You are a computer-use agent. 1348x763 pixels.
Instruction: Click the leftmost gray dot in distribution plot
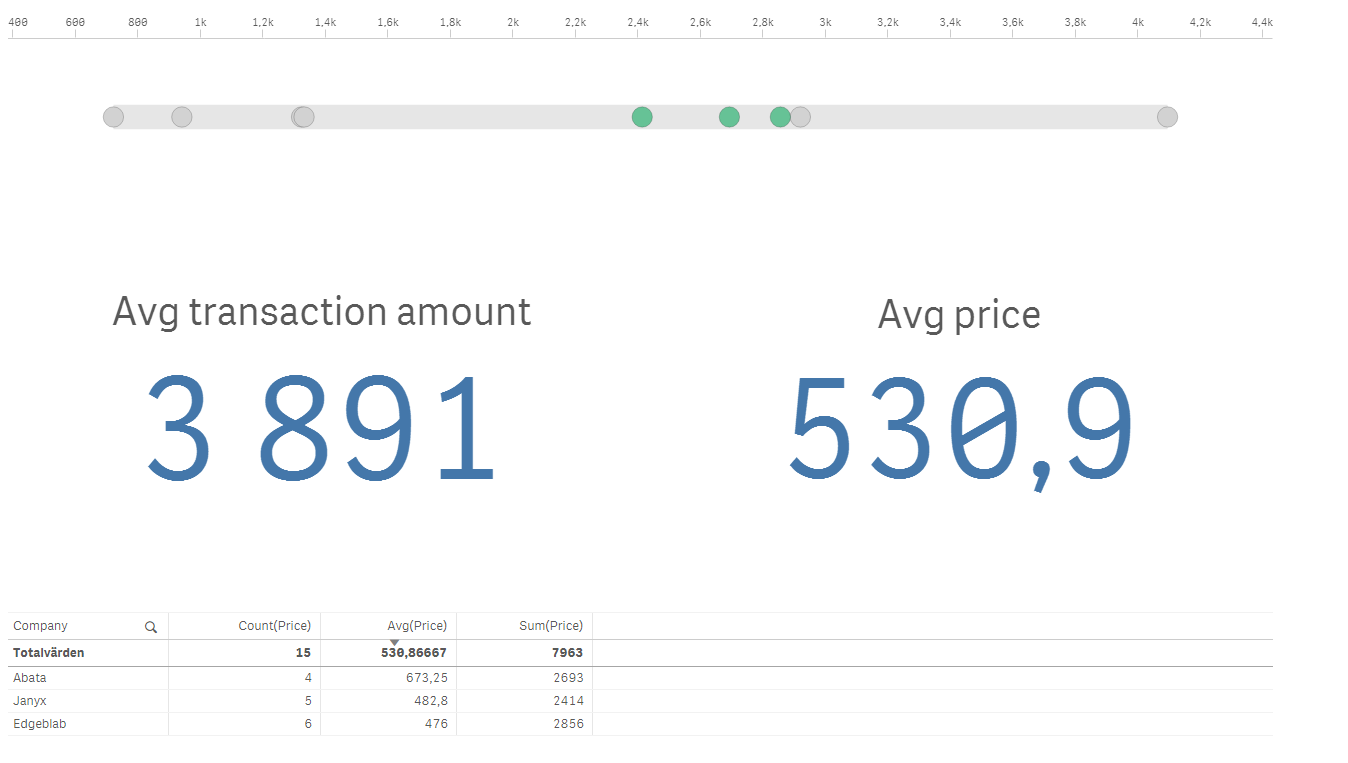tap(114, 117)
